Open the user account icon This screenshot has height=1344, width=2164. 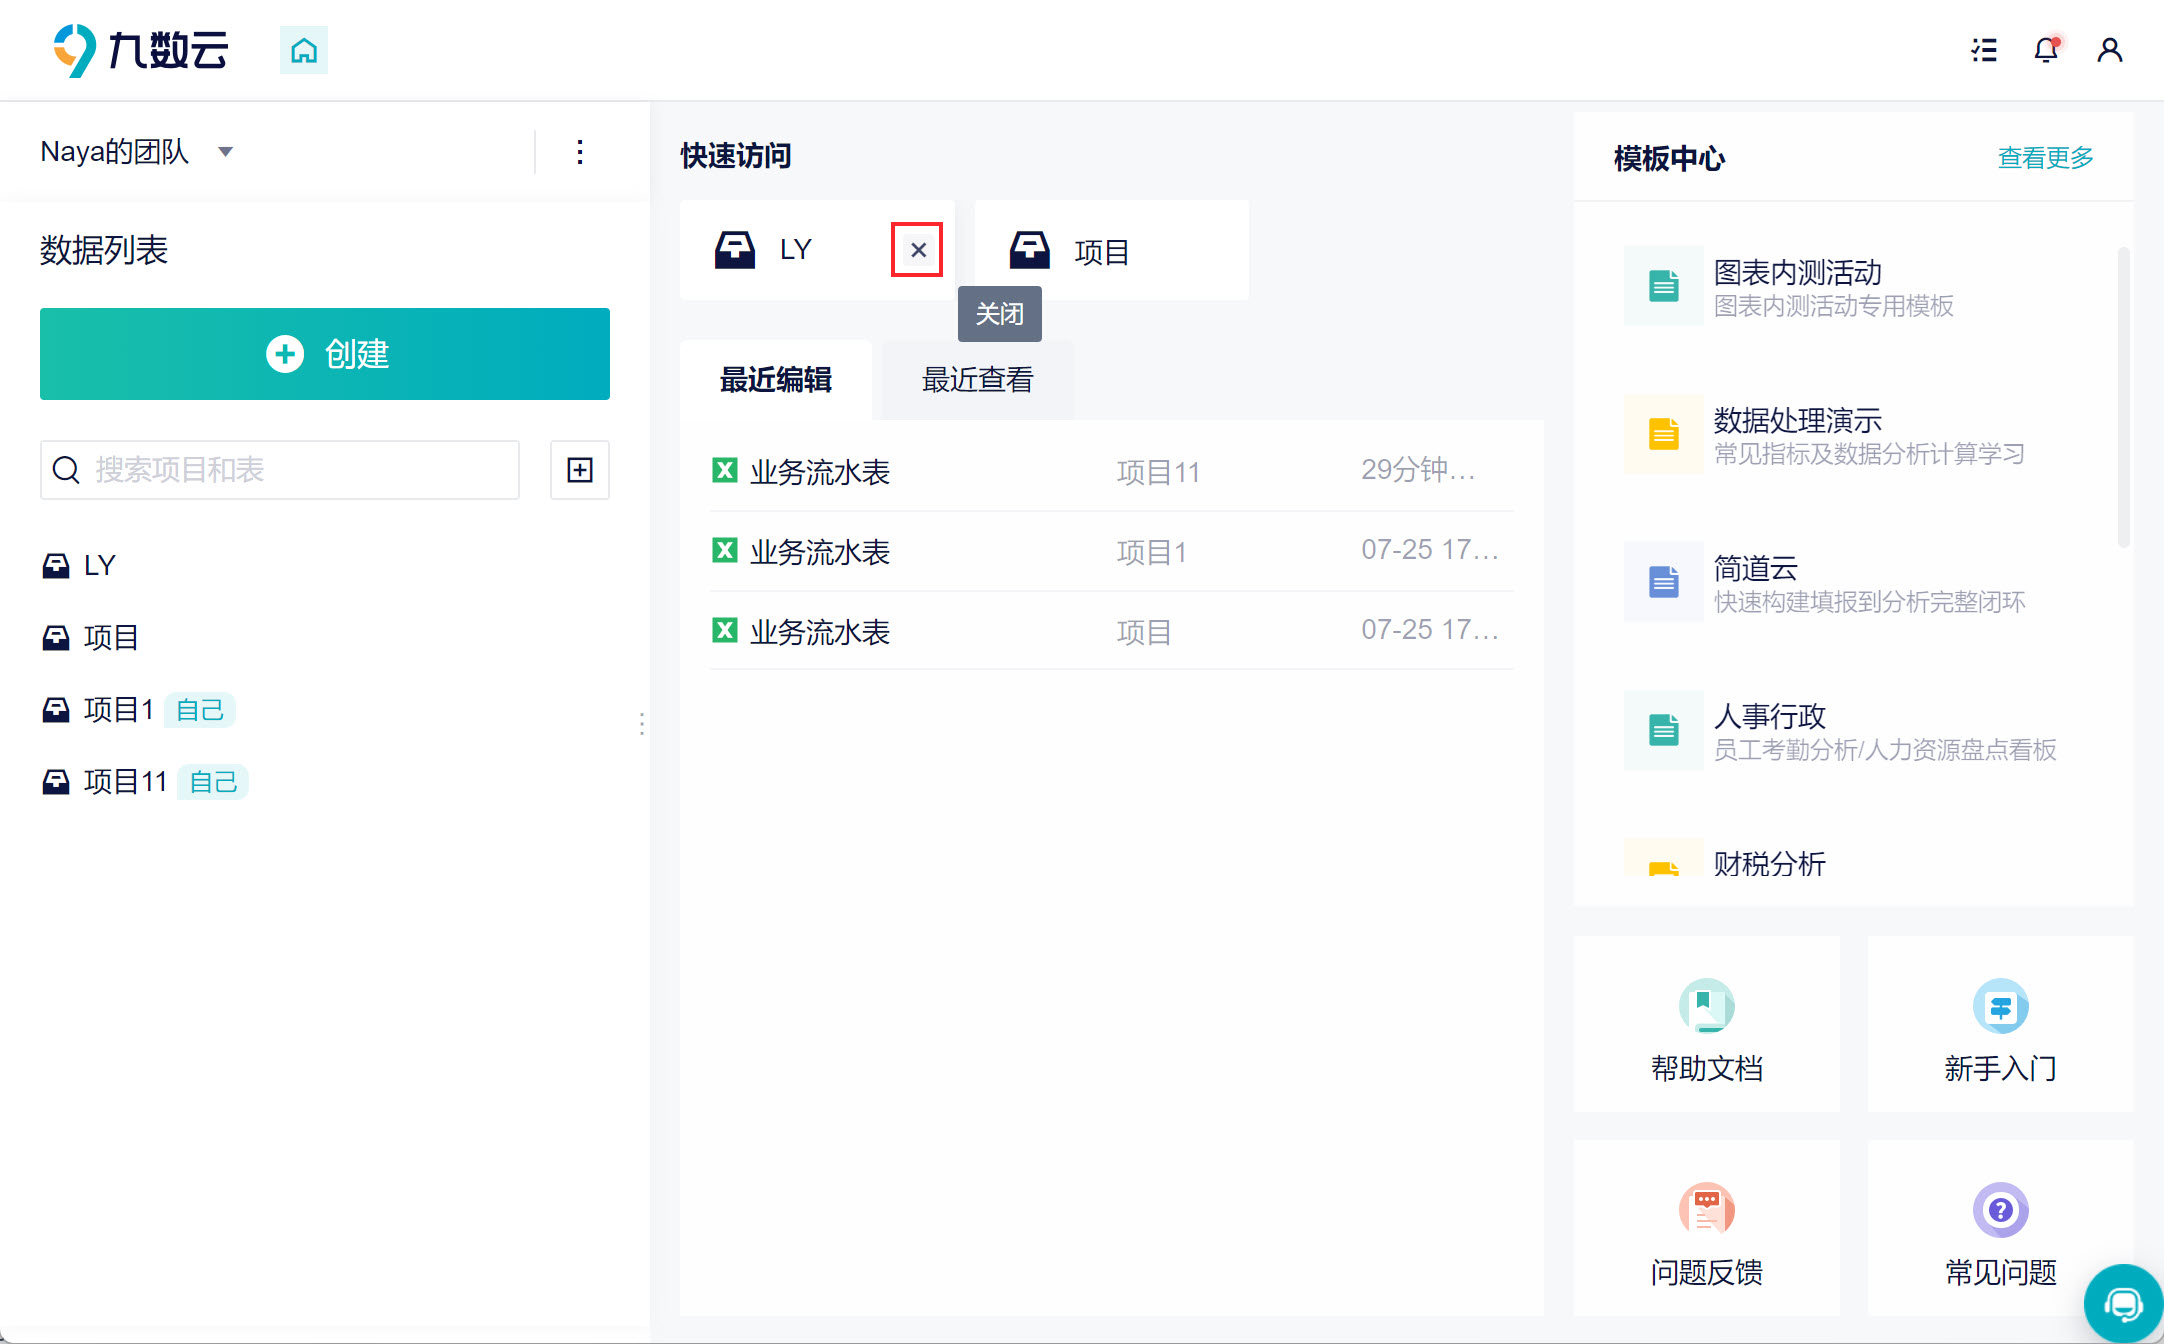[x=2109, y=50]
